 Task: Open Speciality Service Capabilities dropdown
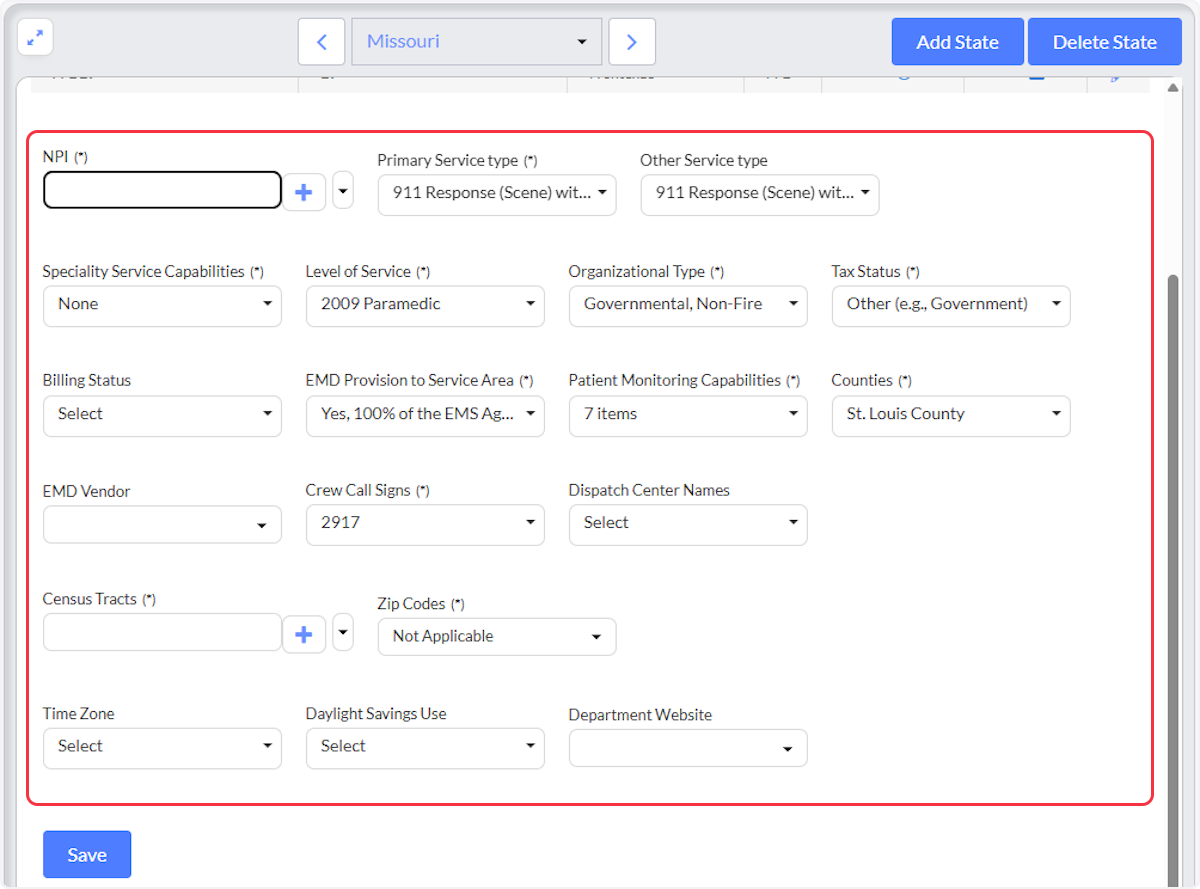162,305
